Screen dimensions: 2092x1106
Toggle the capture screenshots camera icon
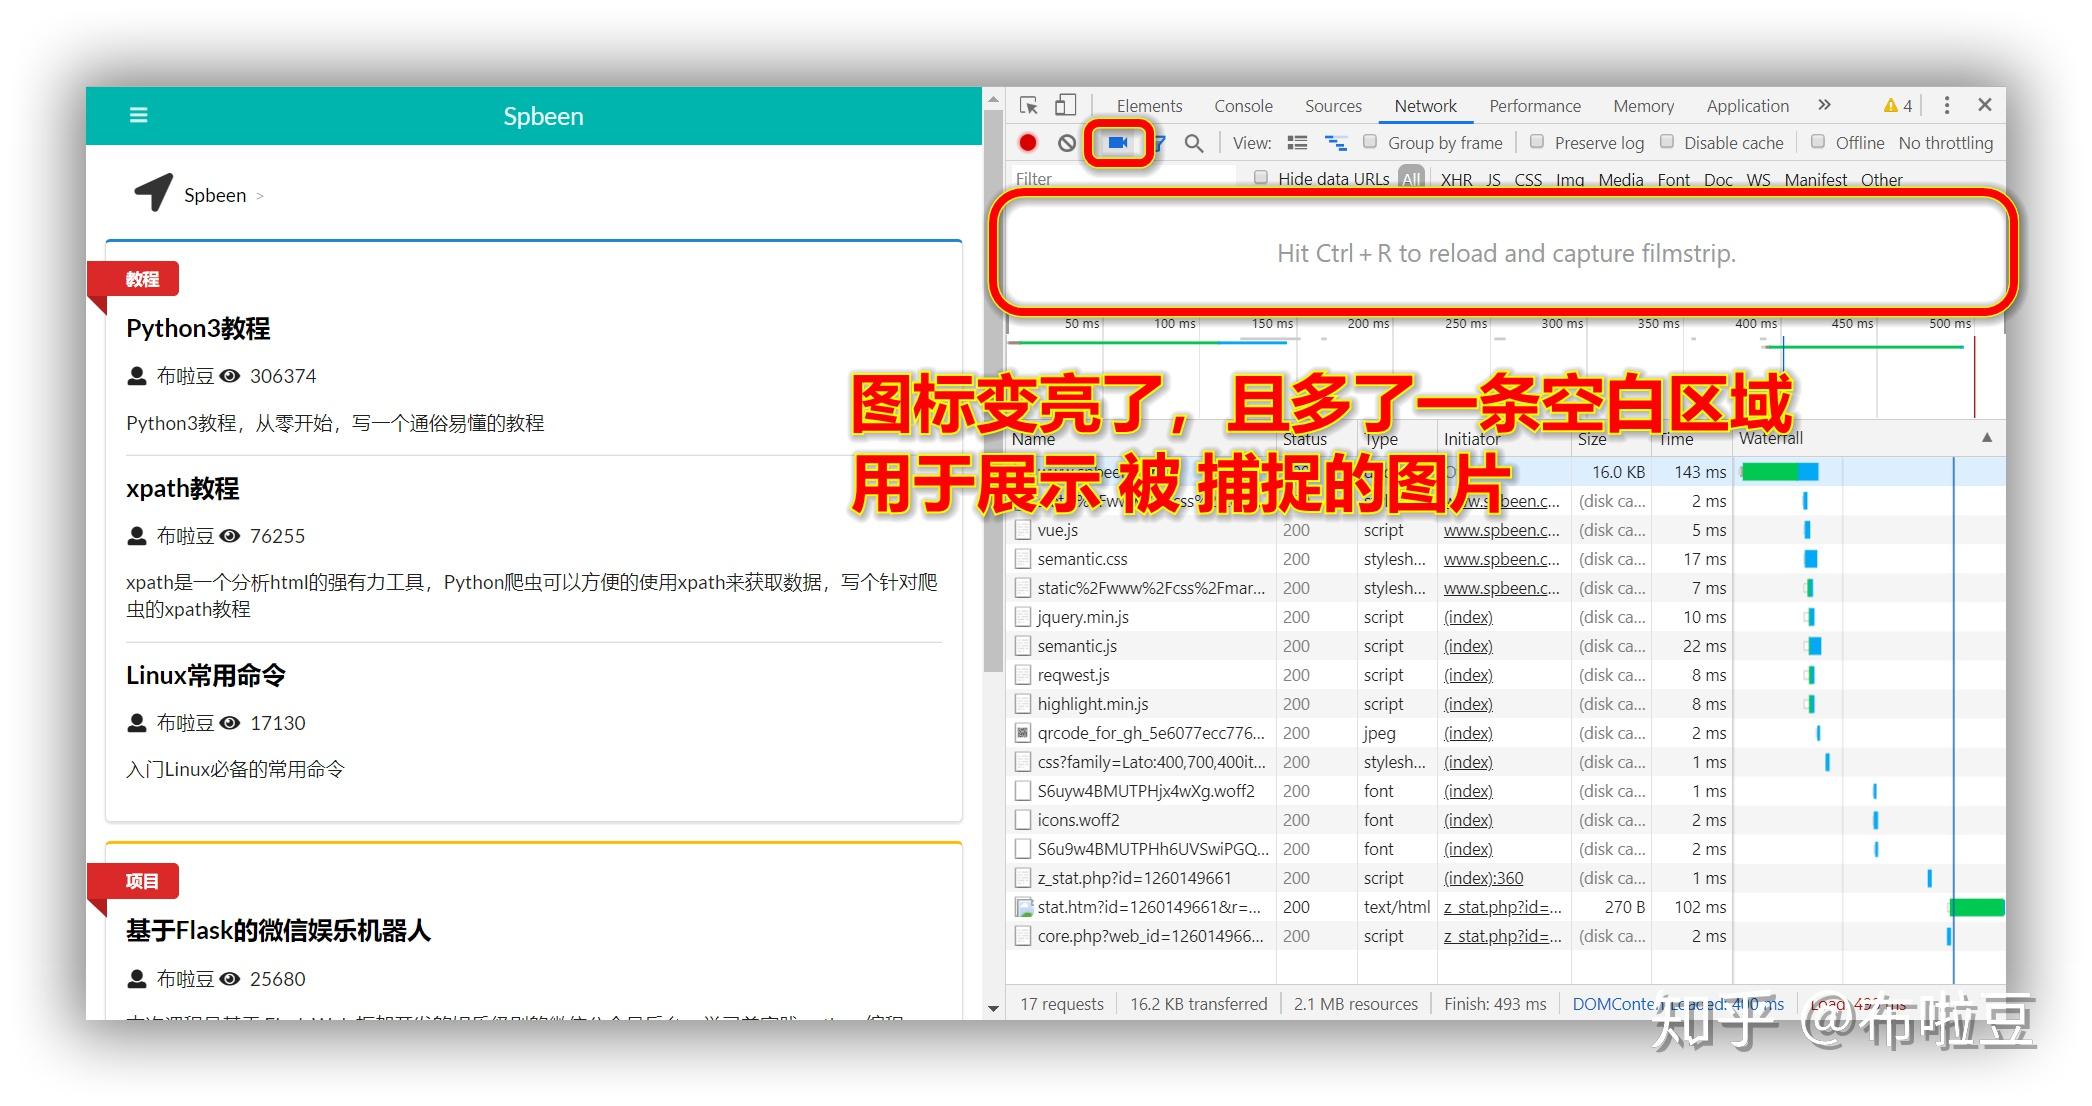(x=1118, y=143)
